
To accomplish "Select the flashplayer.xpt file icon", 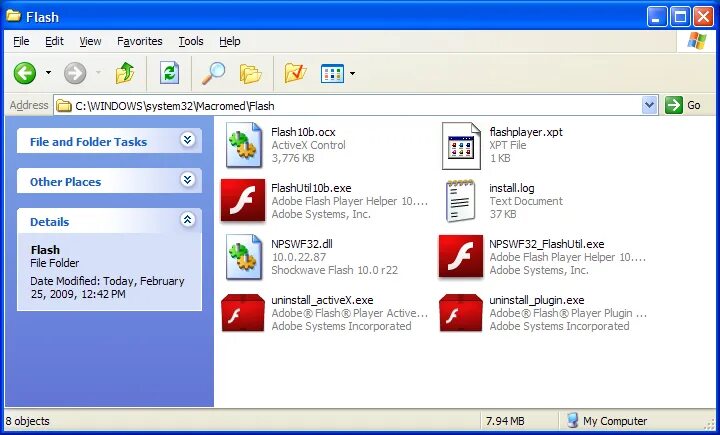I will coord(461,146).
